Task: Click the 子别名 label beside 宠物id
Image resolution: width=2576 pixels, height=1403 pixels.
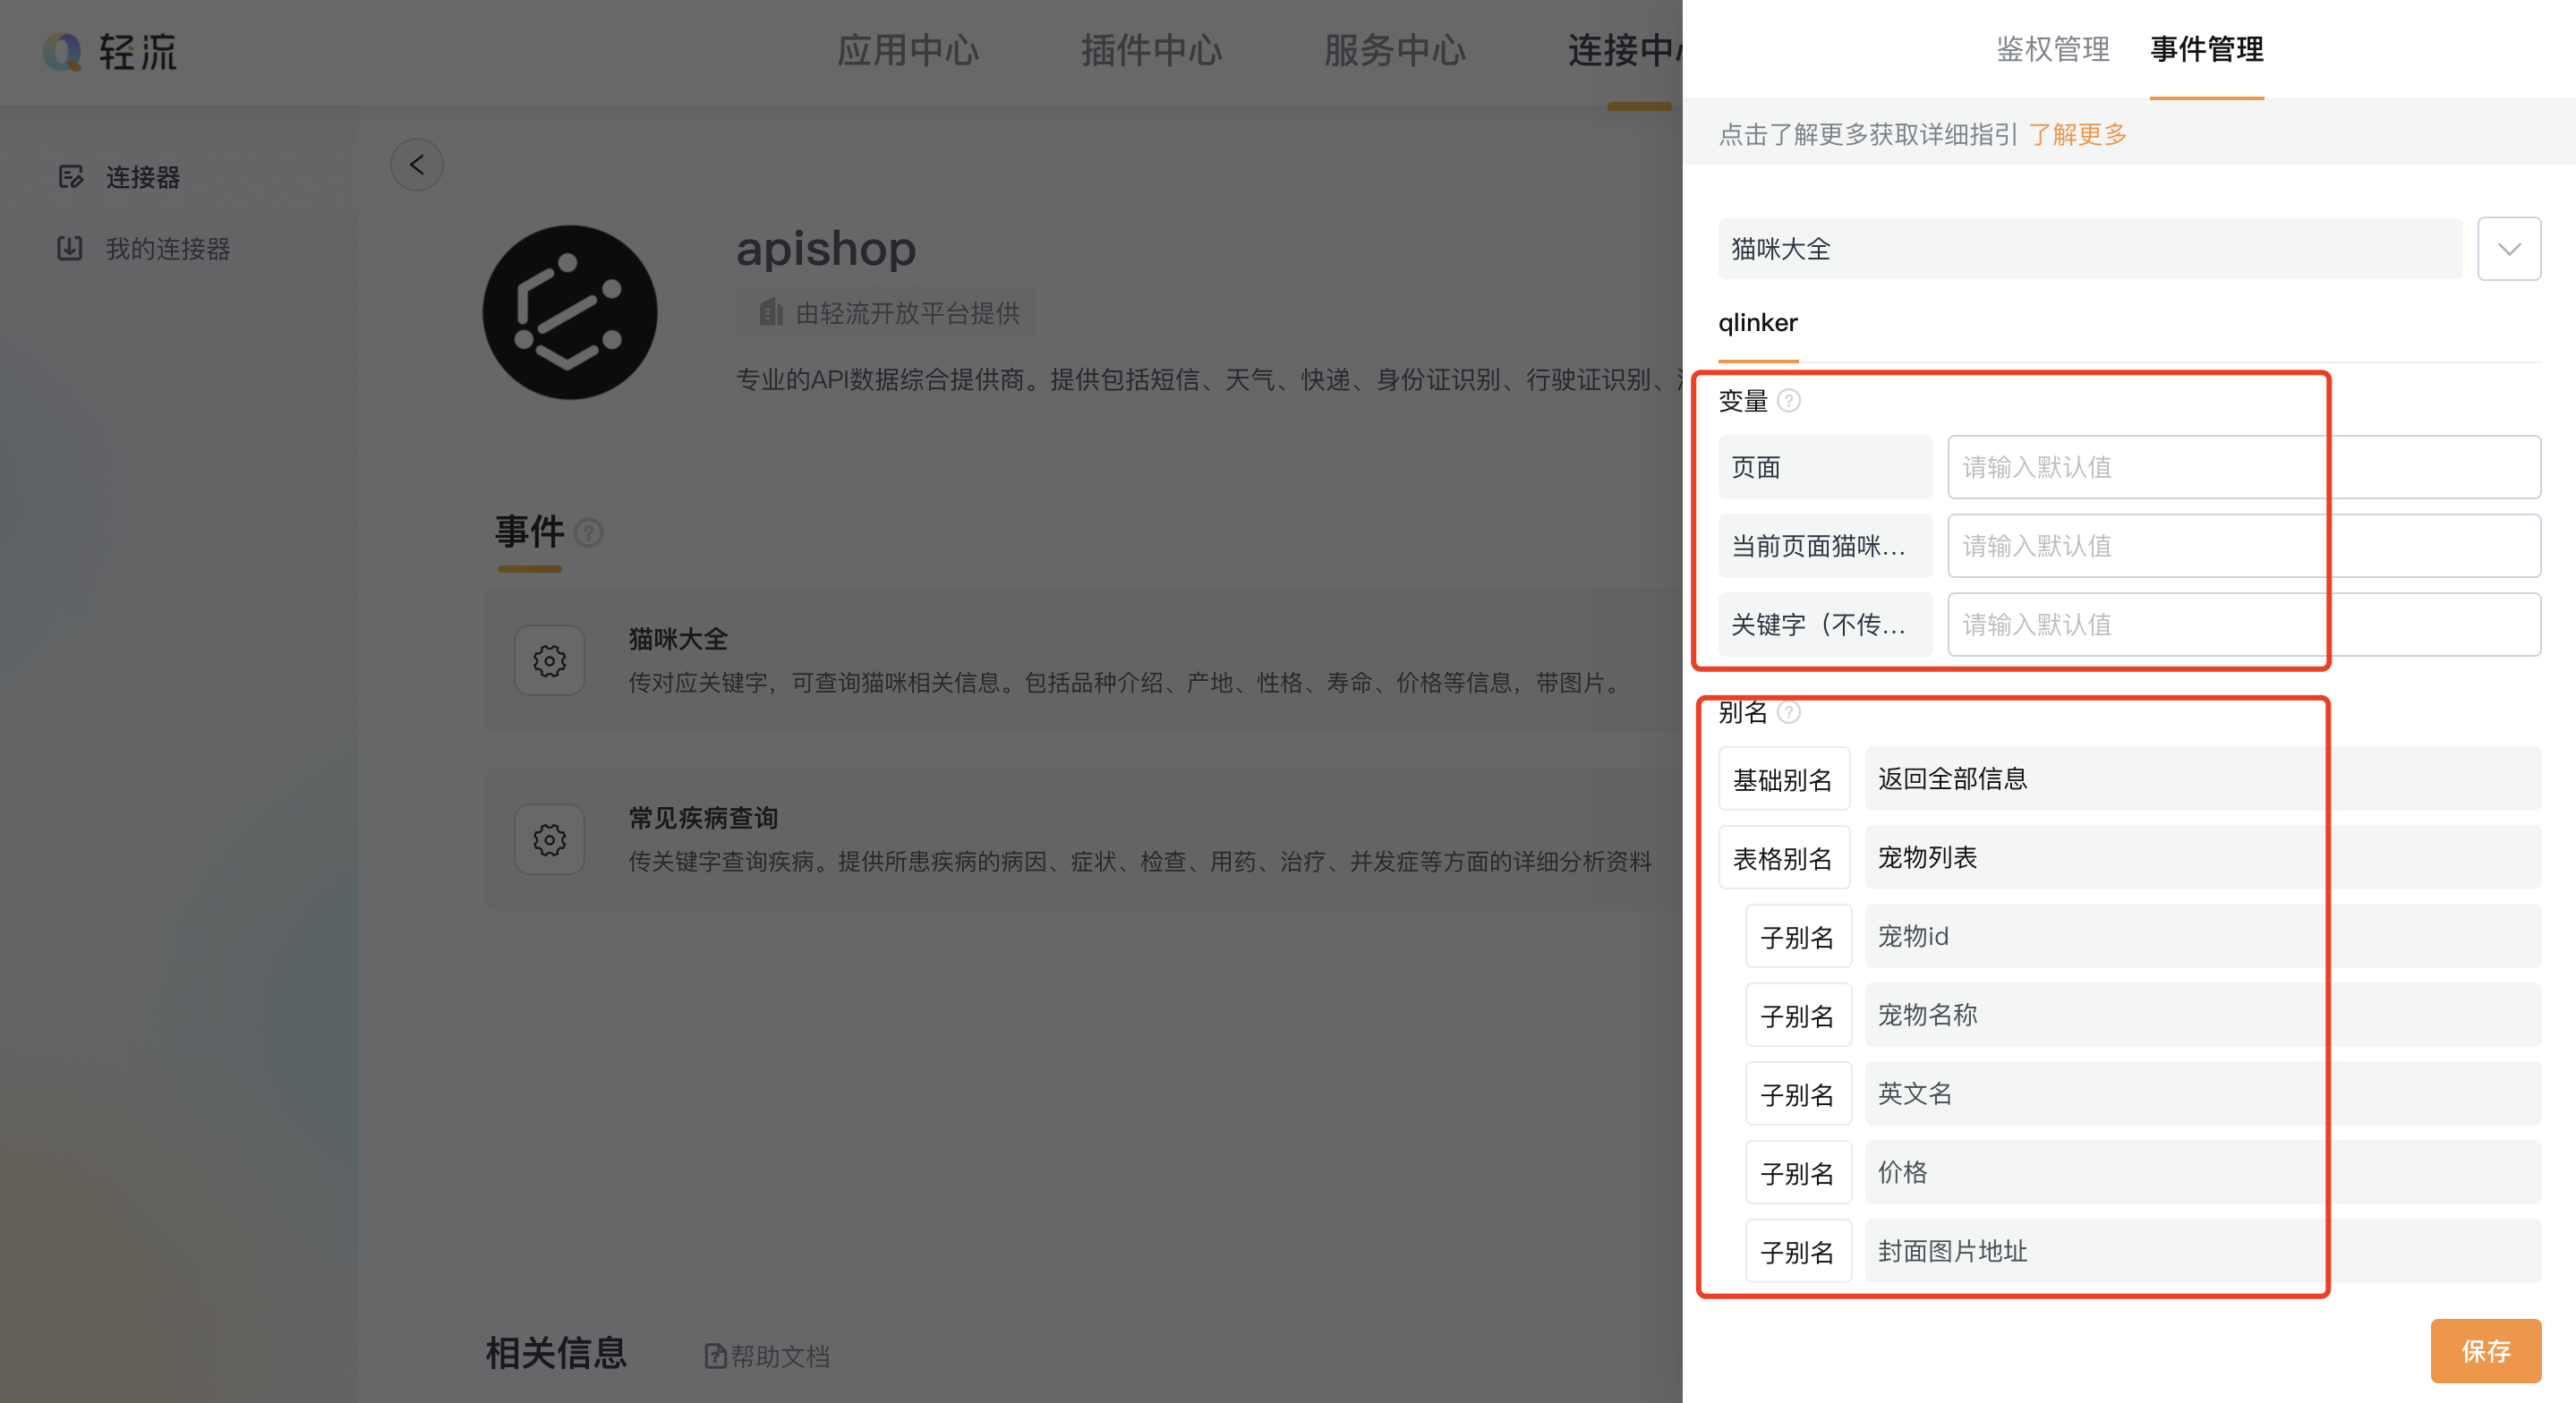Action: pos(1797,937)
